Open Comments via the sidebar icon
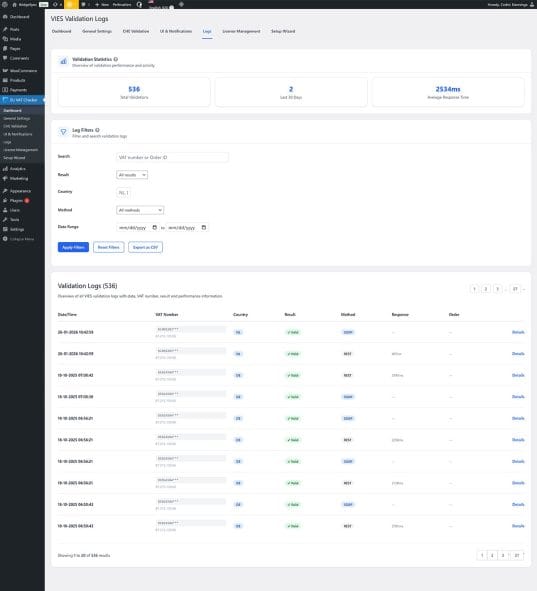 (x=5, y=58)
